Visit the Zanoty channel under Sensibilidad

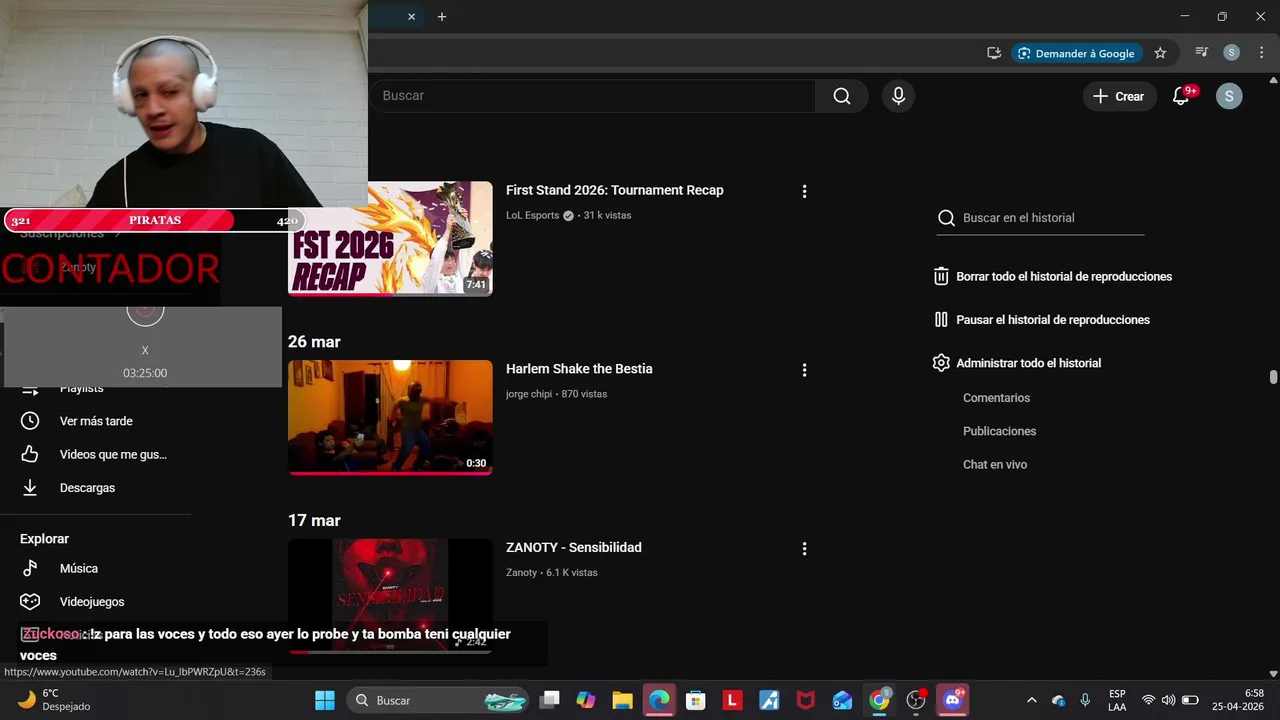(x=521, y=573)
